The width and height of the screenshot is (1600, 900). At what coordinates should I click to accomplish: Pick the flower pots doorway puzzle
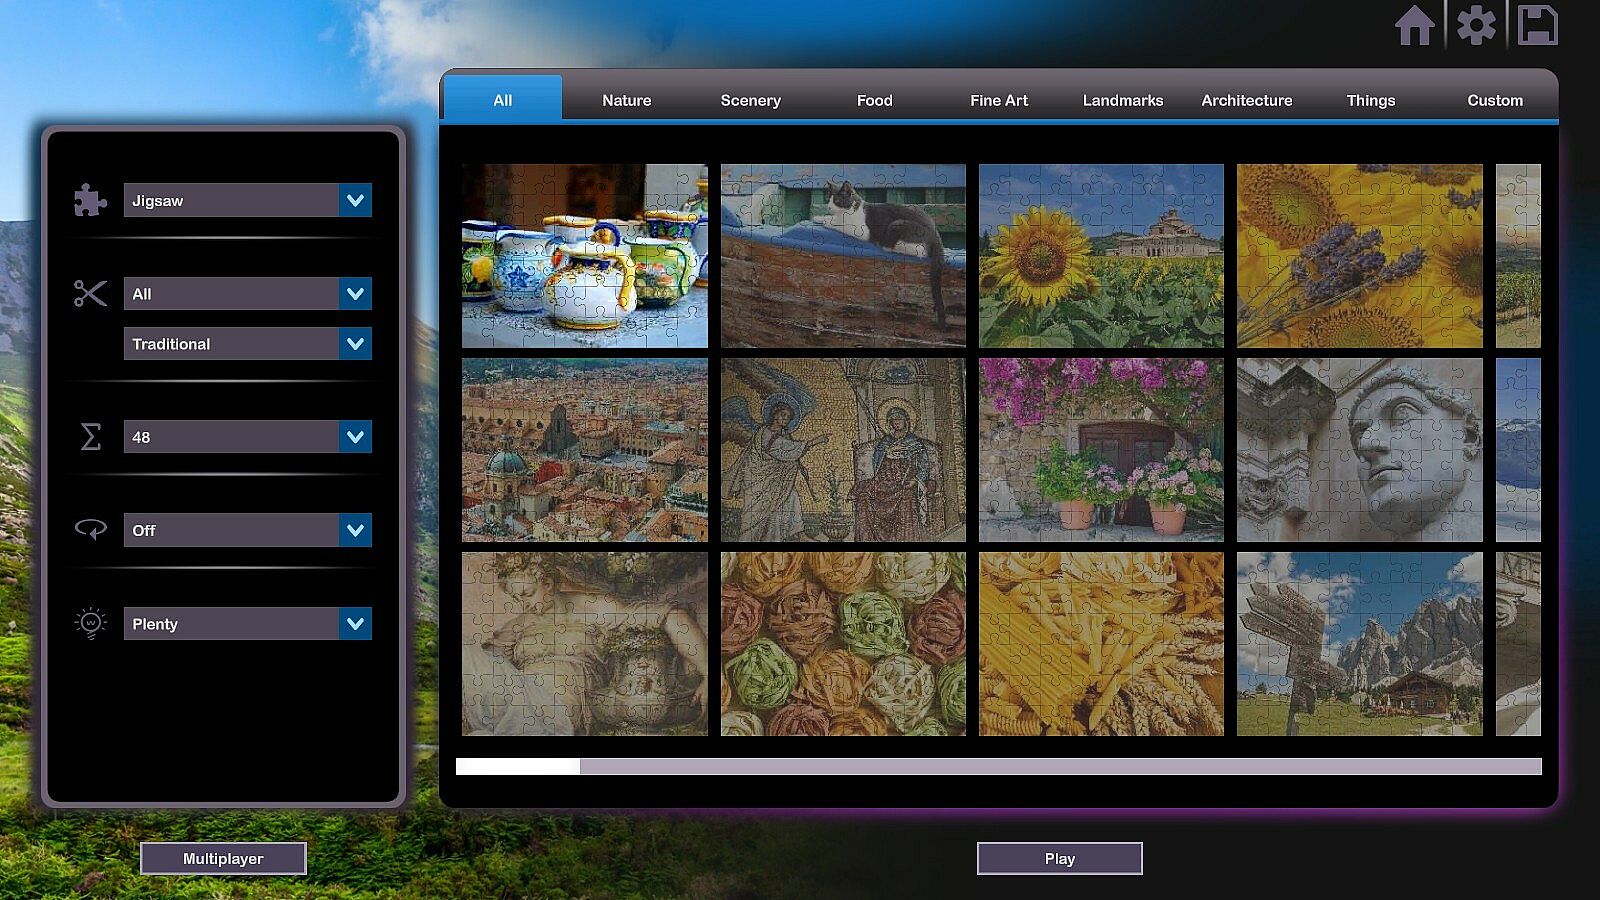pos(1101,450)
